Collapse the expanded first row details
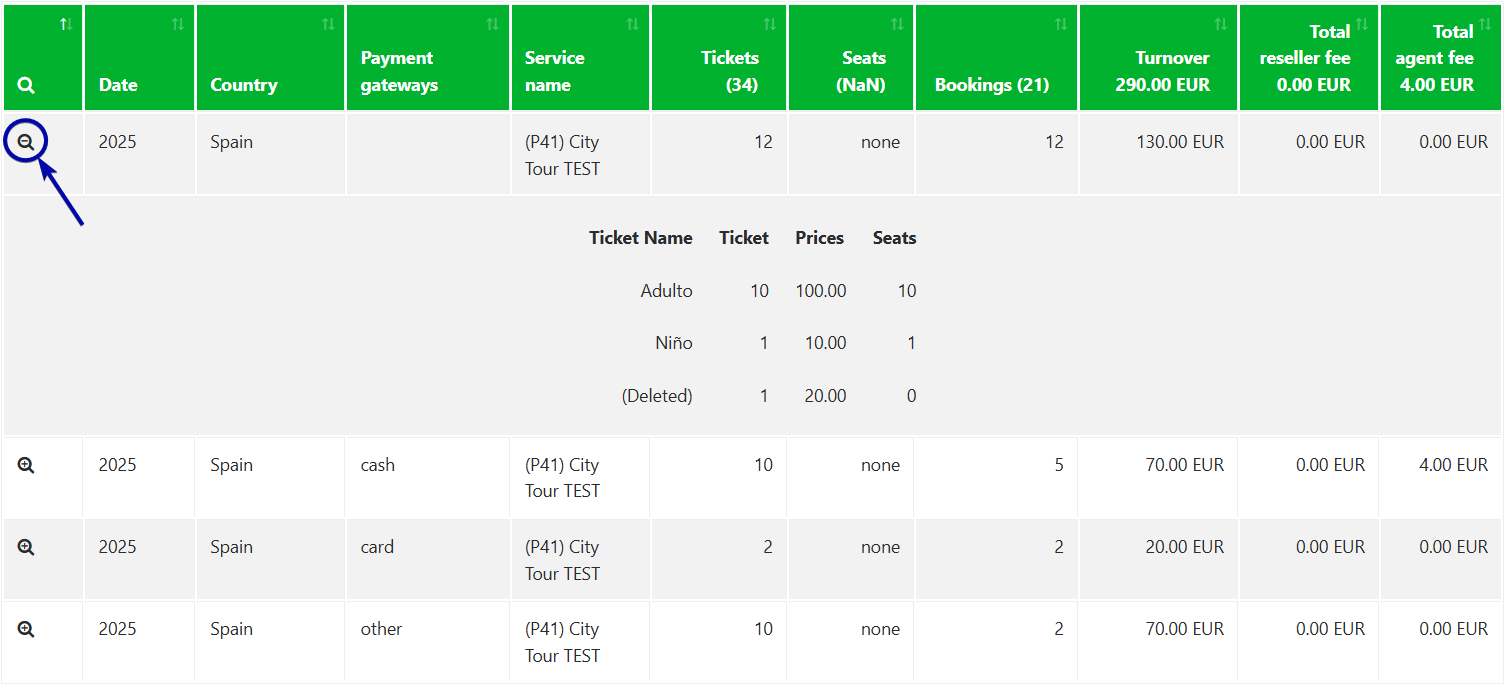The width and height of the screenshot is (1505, 685). (26, 143)
